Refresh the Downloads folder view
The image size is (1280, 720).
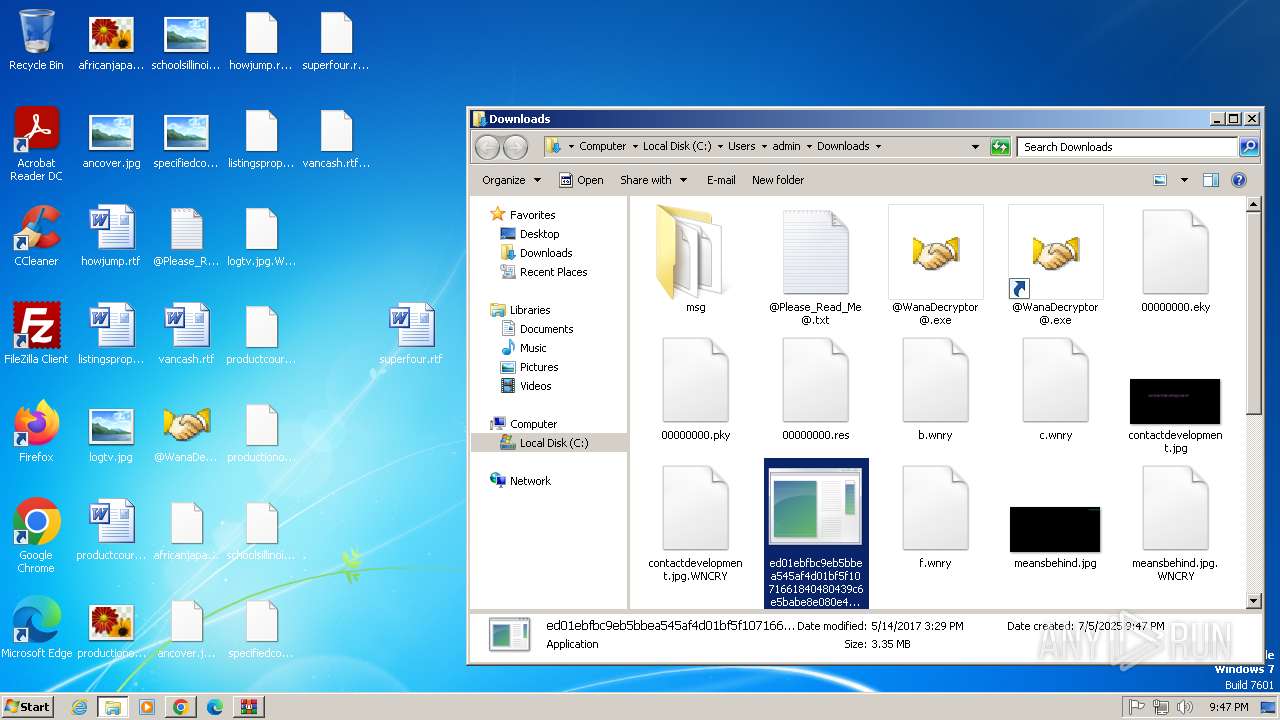click(1000, 147)
